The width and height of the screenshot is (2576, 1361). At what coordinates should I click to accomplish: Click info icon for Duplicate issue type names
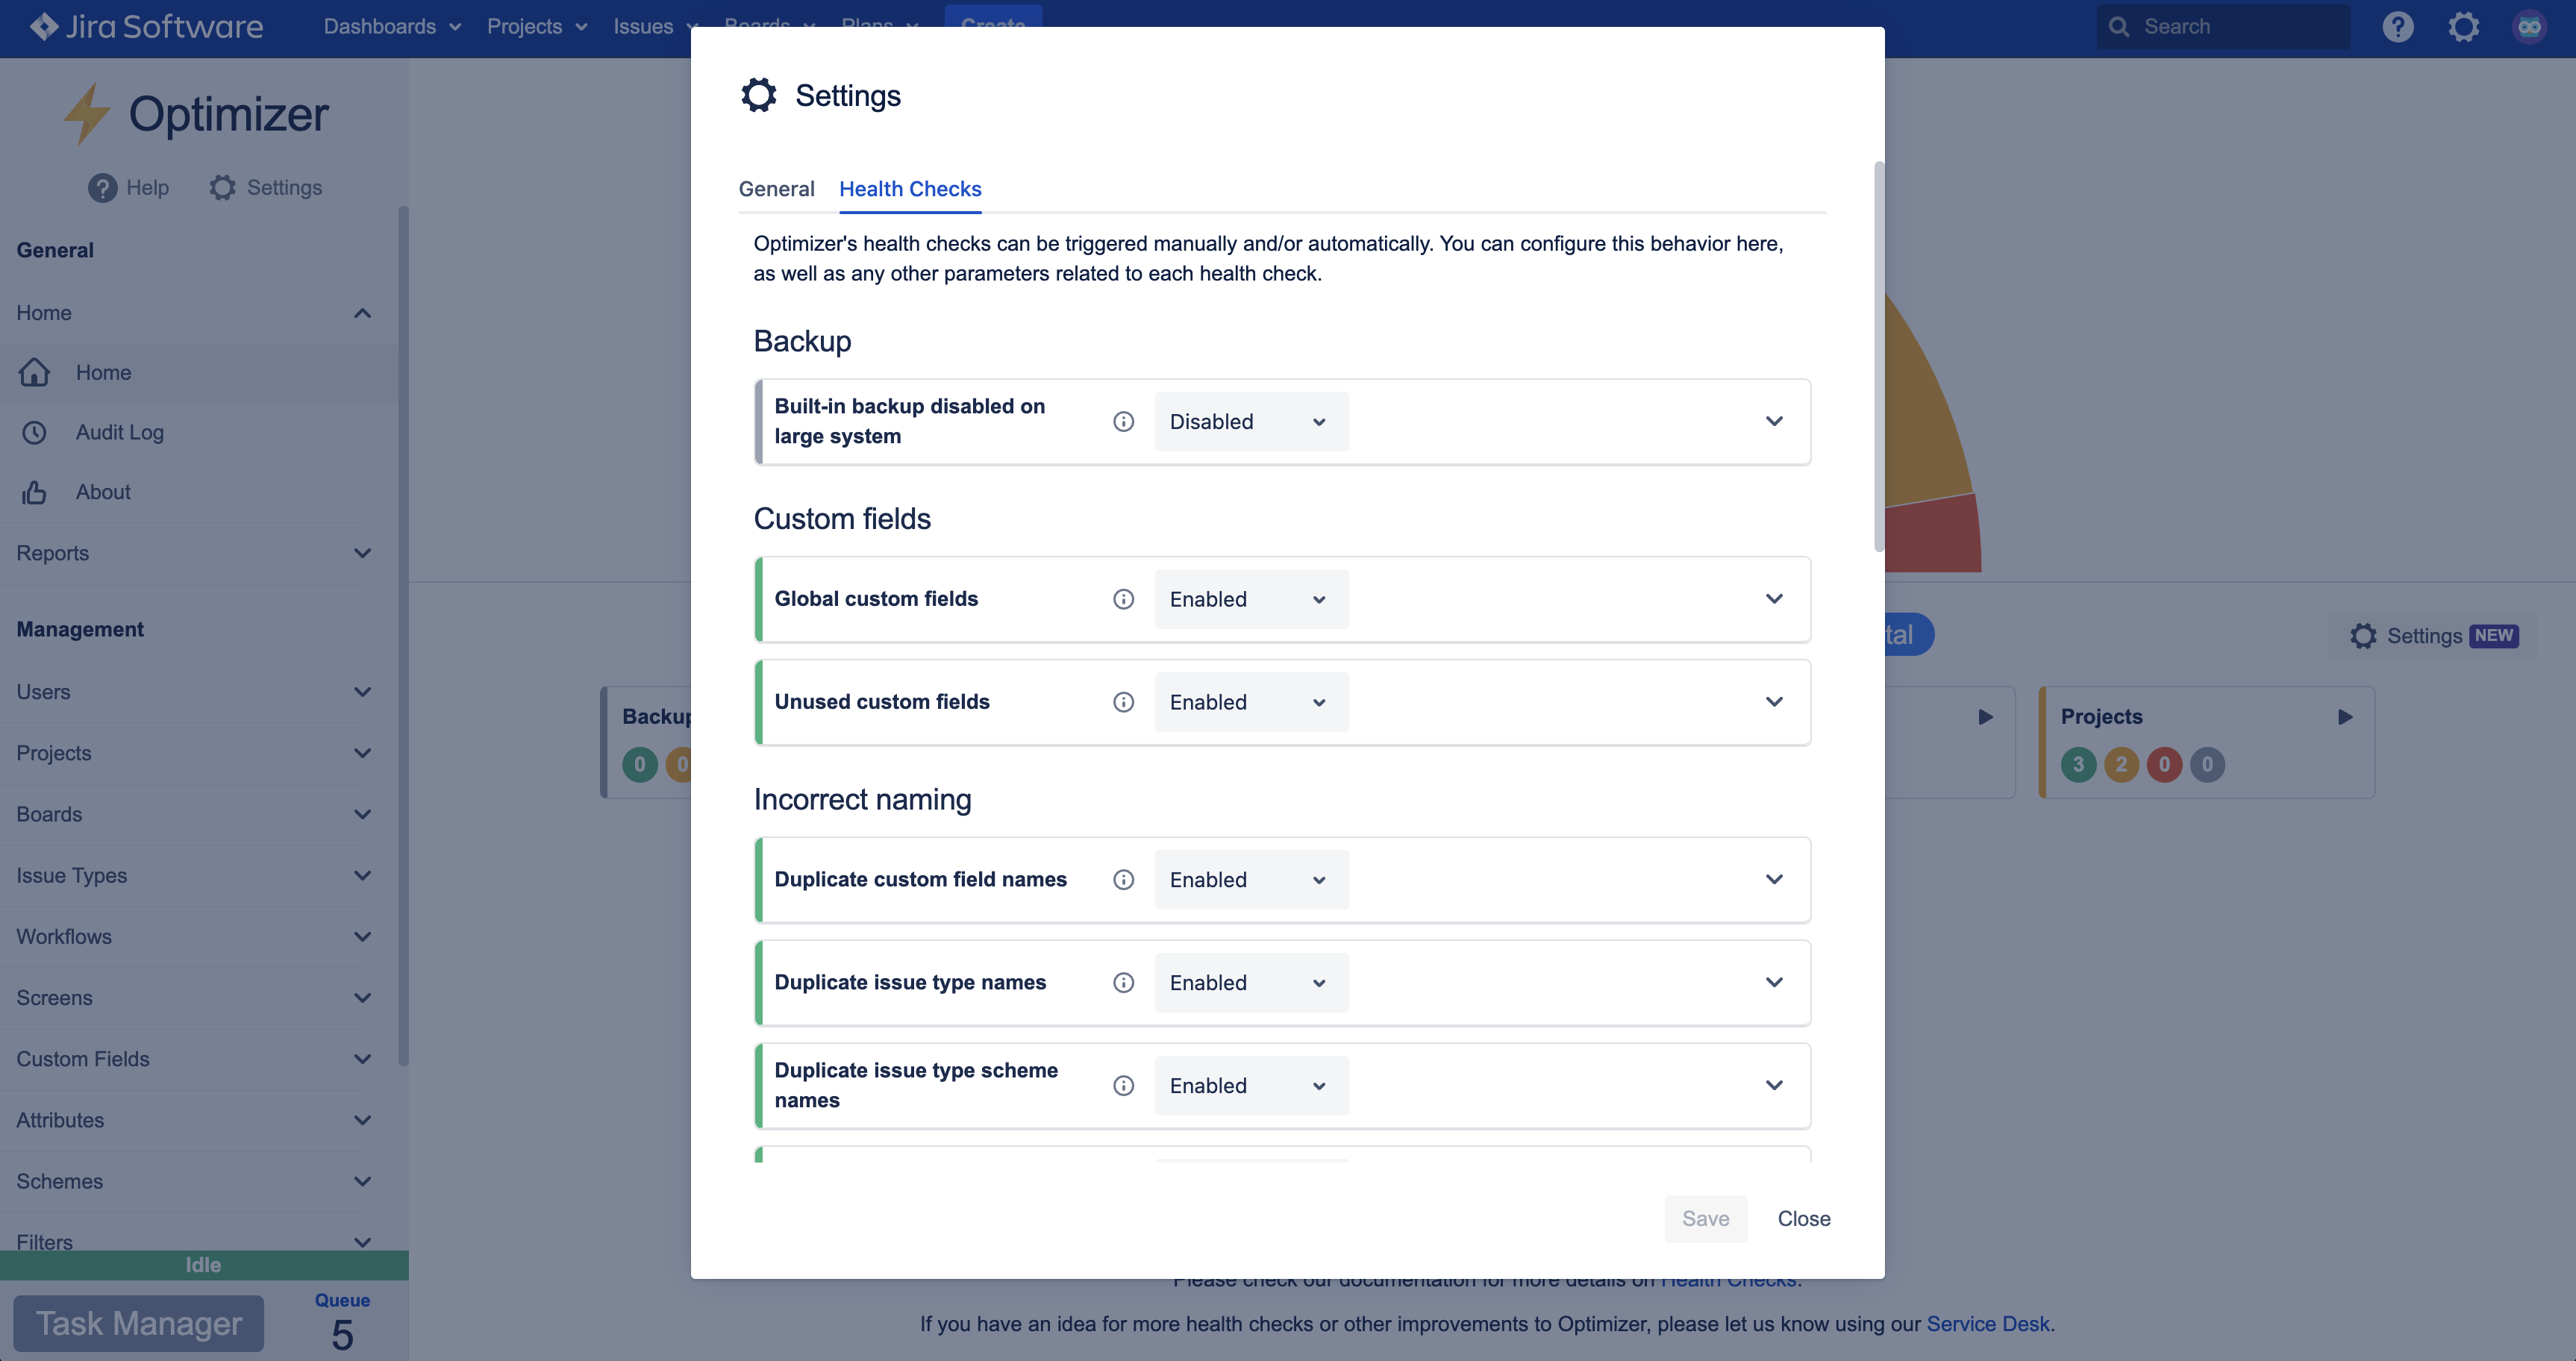(1123, 983)
